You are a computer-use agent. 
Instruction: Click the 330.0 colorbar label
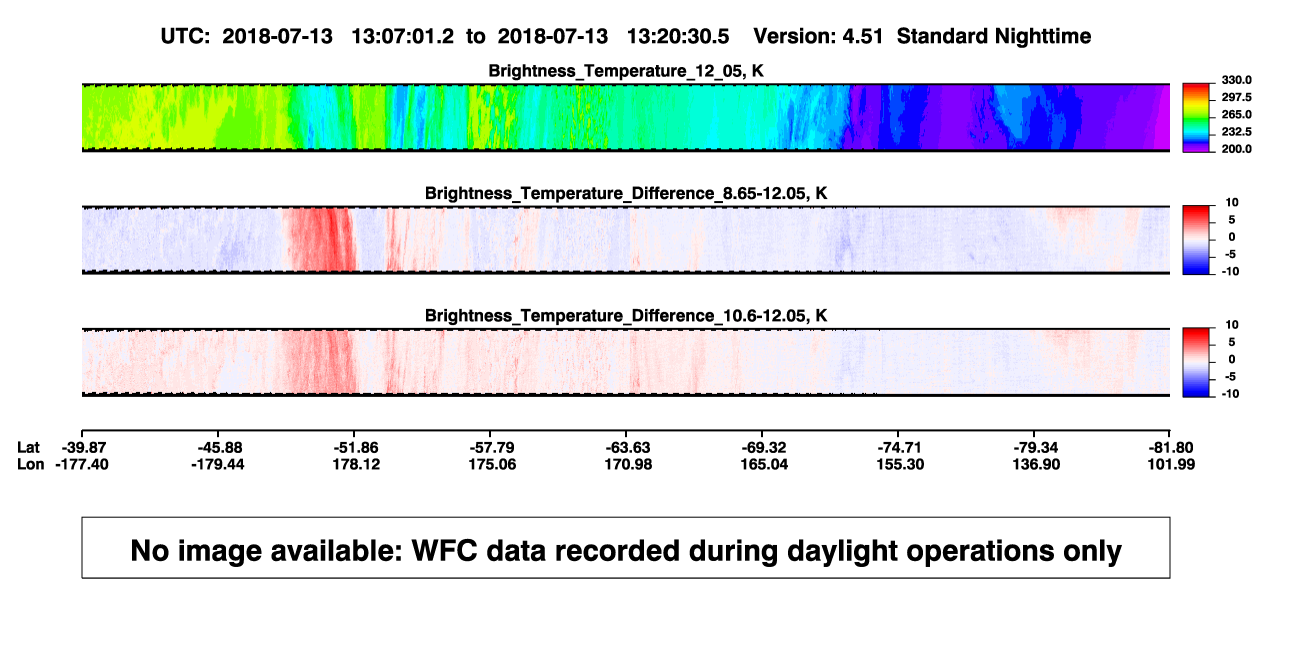click(1235, 80)
